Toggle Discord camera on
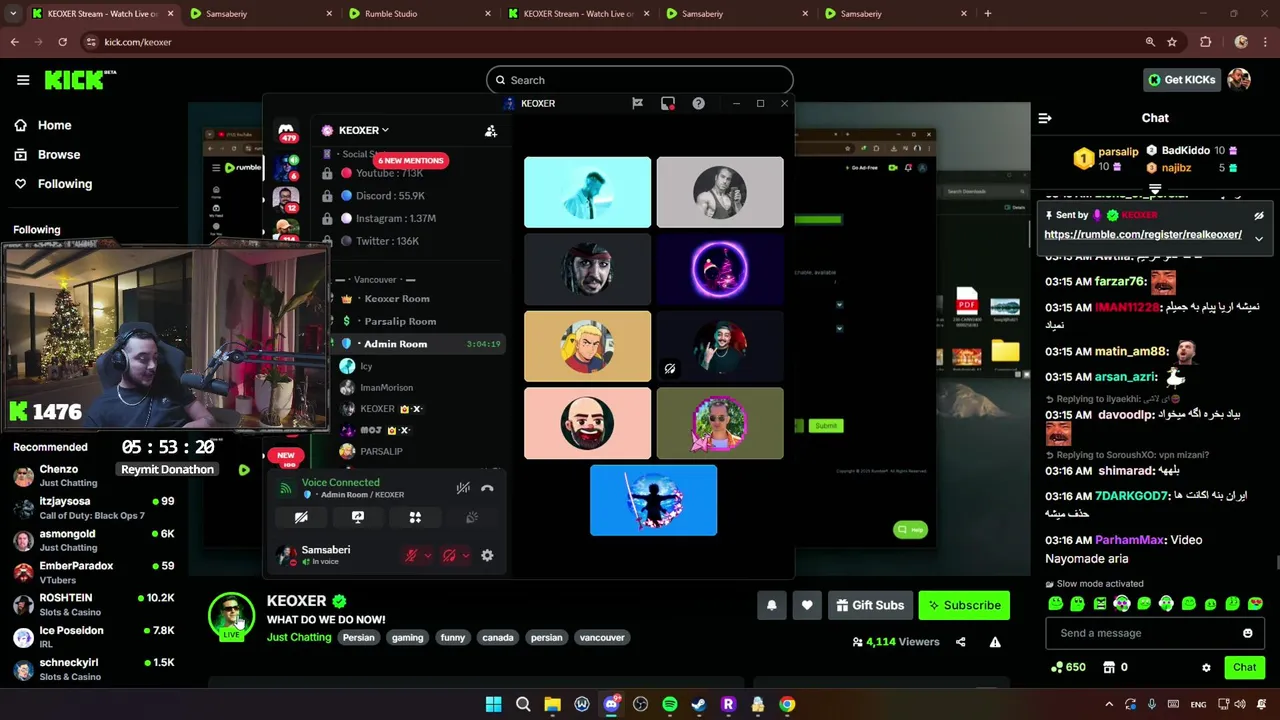Viewport: 1280px width, 720px height. [301, 517]
